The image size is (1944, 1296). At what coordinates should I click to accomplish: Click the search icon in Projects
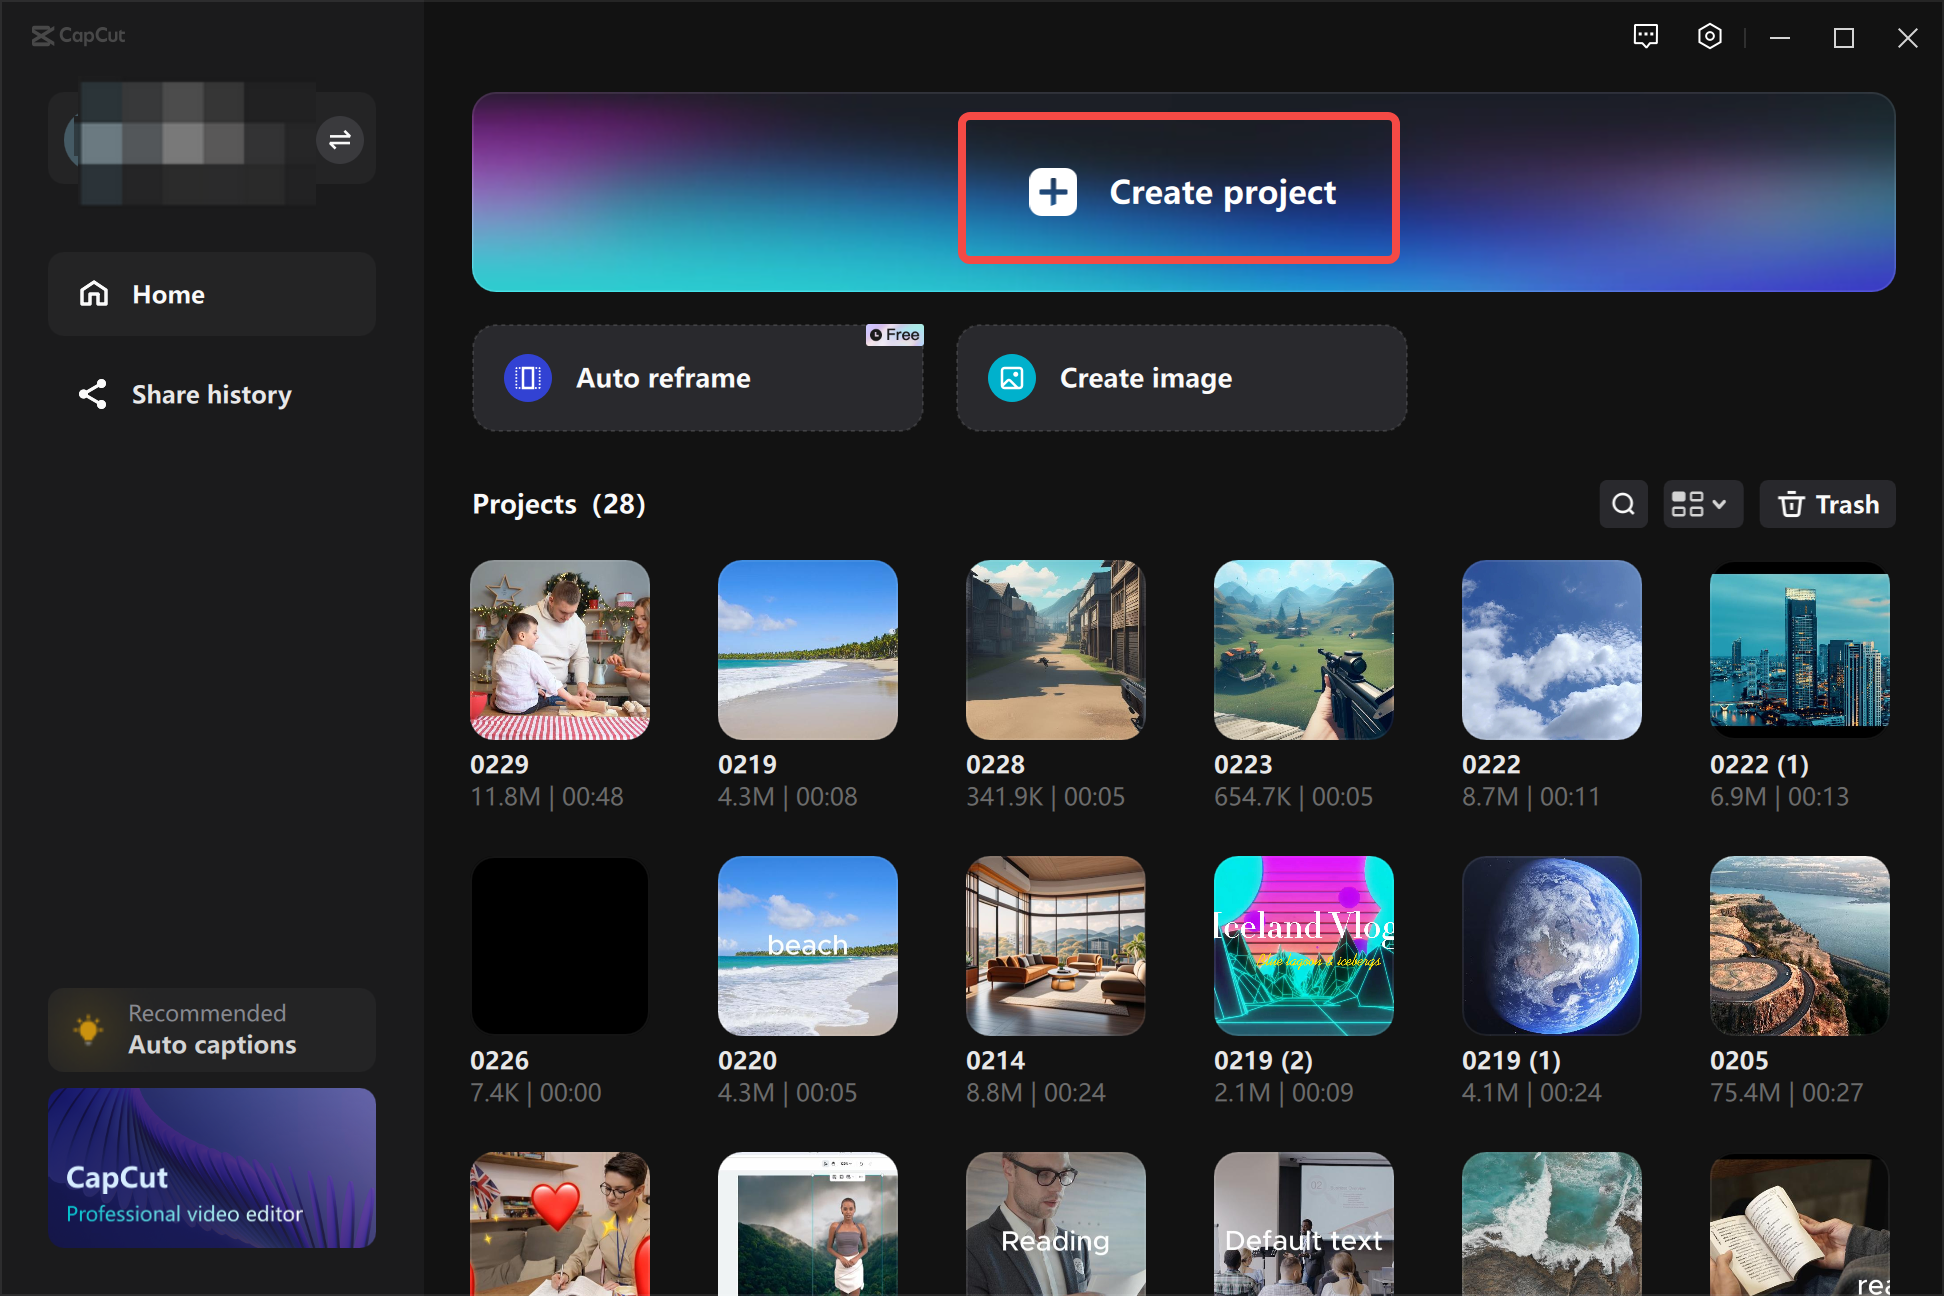[x=1623, y=503]
